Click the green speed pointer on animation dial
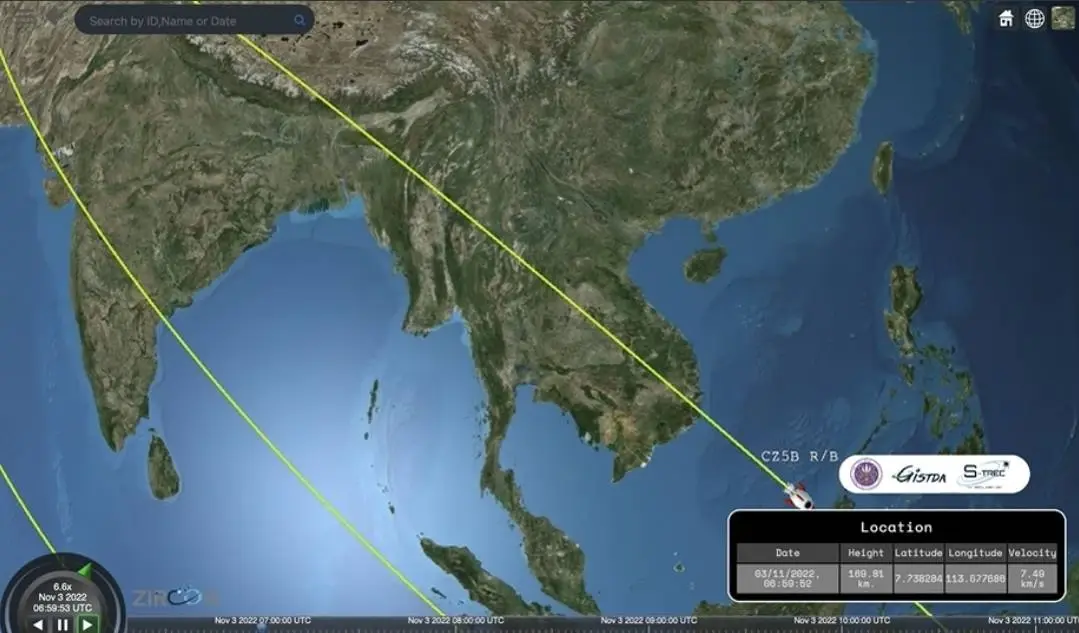Viewport: 1079px width, 633px height. 85,570
